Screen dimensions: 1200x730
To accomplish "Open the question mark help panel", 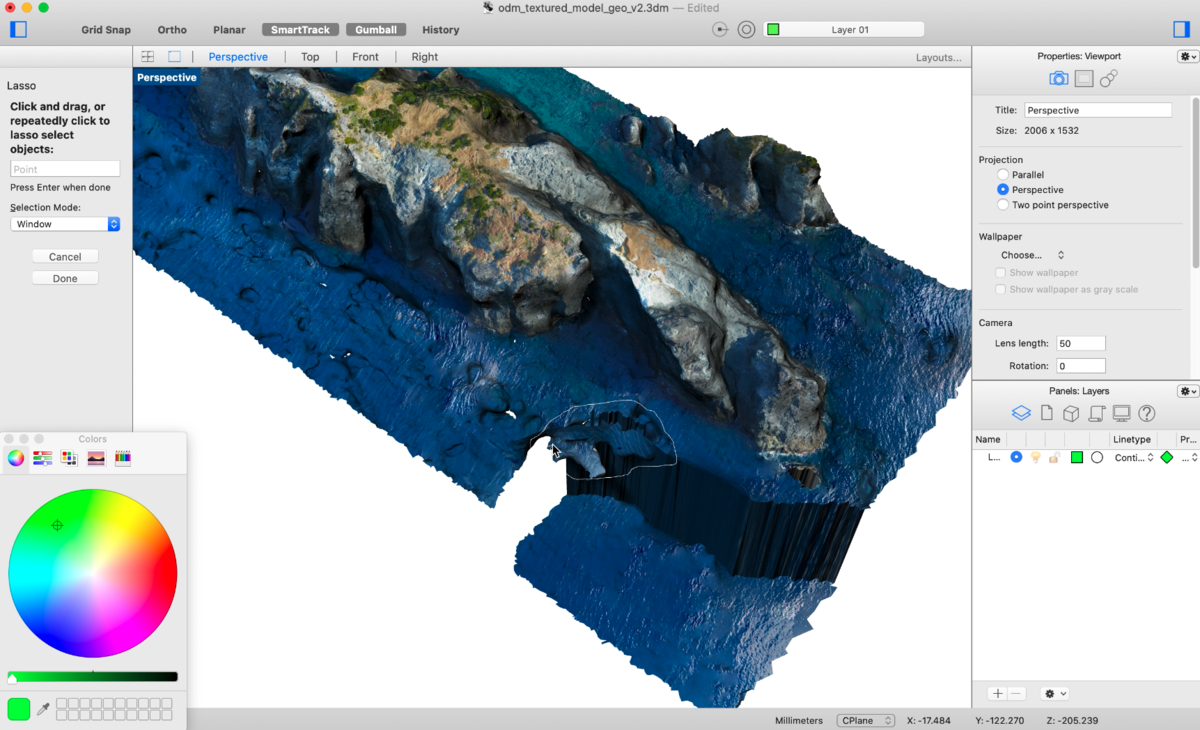I will 1147,413.
